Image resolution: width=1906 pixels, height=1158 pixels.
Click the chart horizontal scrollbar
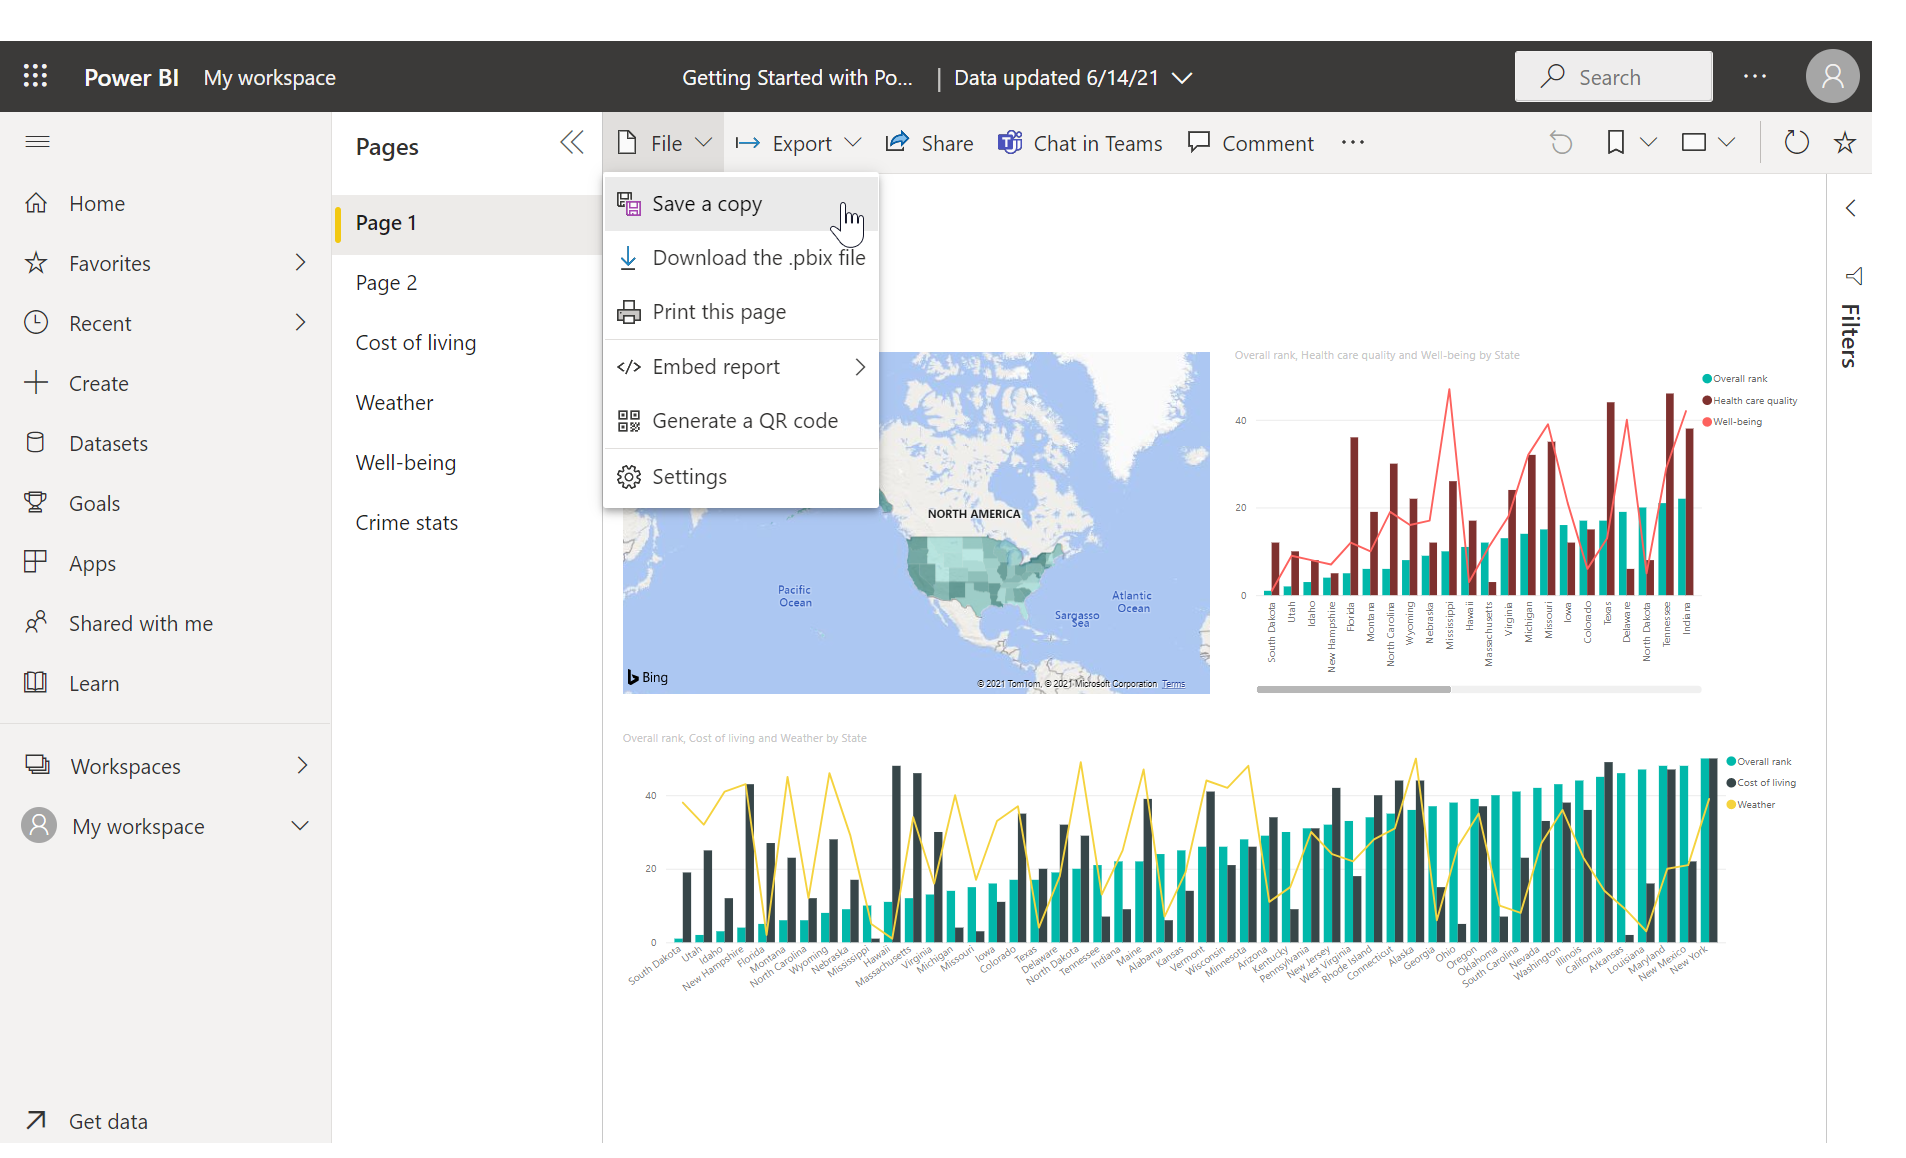click(x=1353, y=689)
